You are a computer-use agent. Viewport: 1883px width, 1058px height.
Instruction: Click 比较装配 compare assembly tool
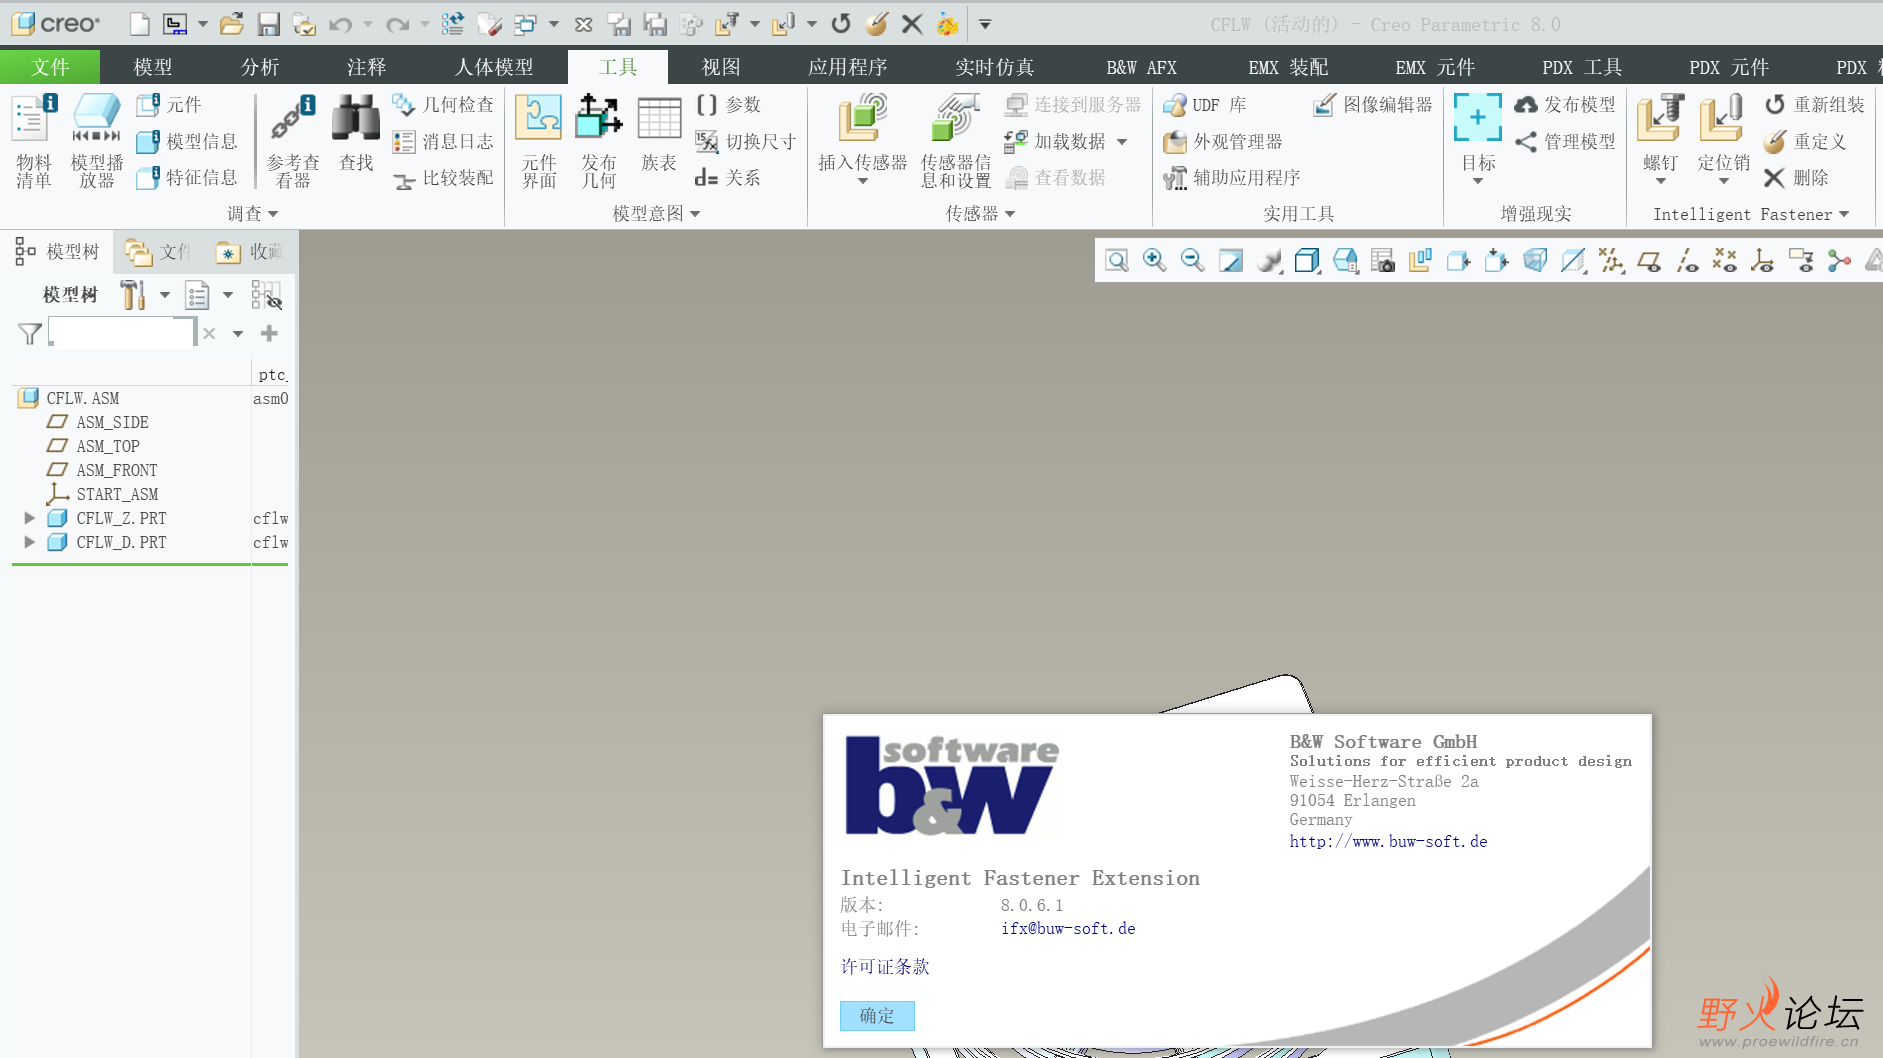(443, 178)
